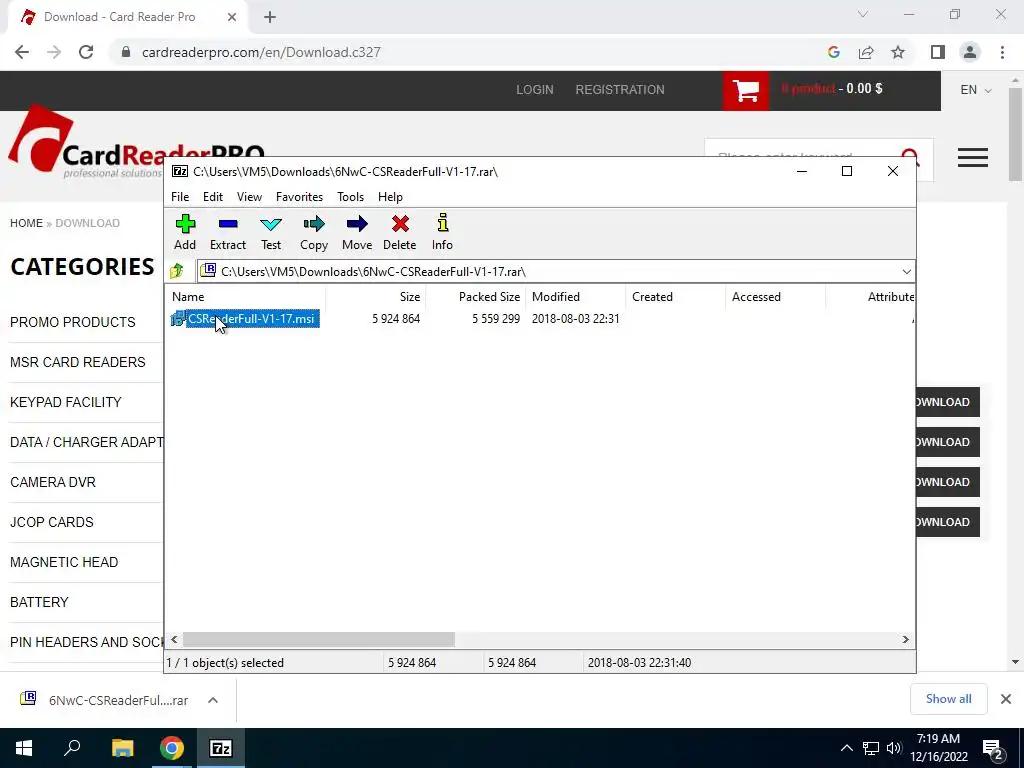Click the Chrome back navigation arrow
The width and height of the screenshot is (1024, 768).
[x=22, y=52]
